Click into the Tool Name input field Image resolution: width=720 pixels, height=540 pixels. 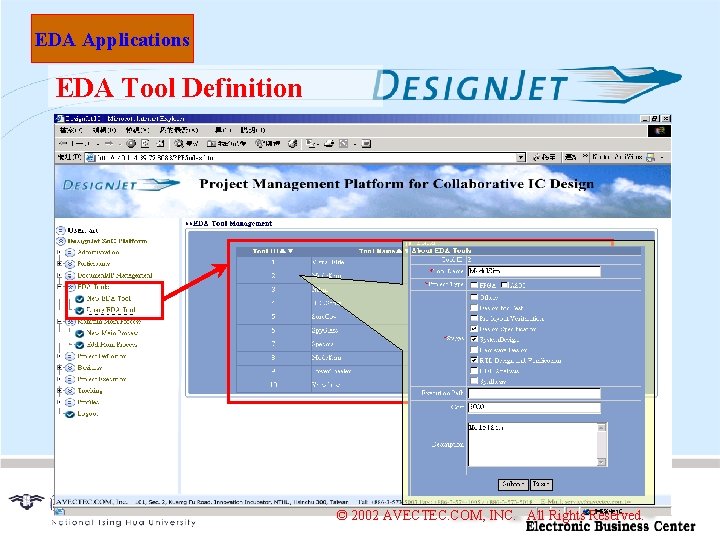tap(534, 271)
